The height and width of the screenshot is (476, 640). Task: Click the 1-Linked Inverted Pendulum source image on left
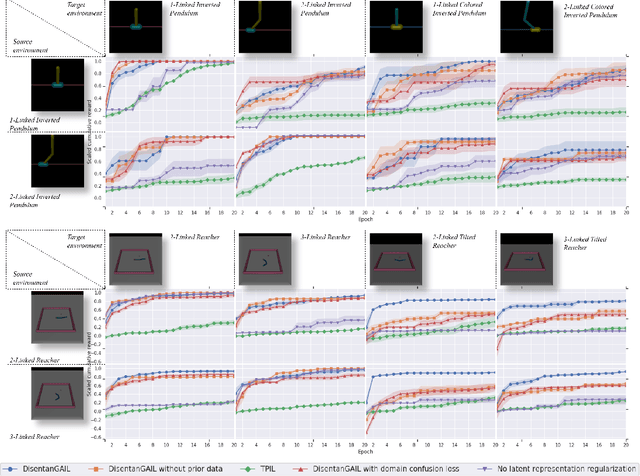[x=58, y=87]
